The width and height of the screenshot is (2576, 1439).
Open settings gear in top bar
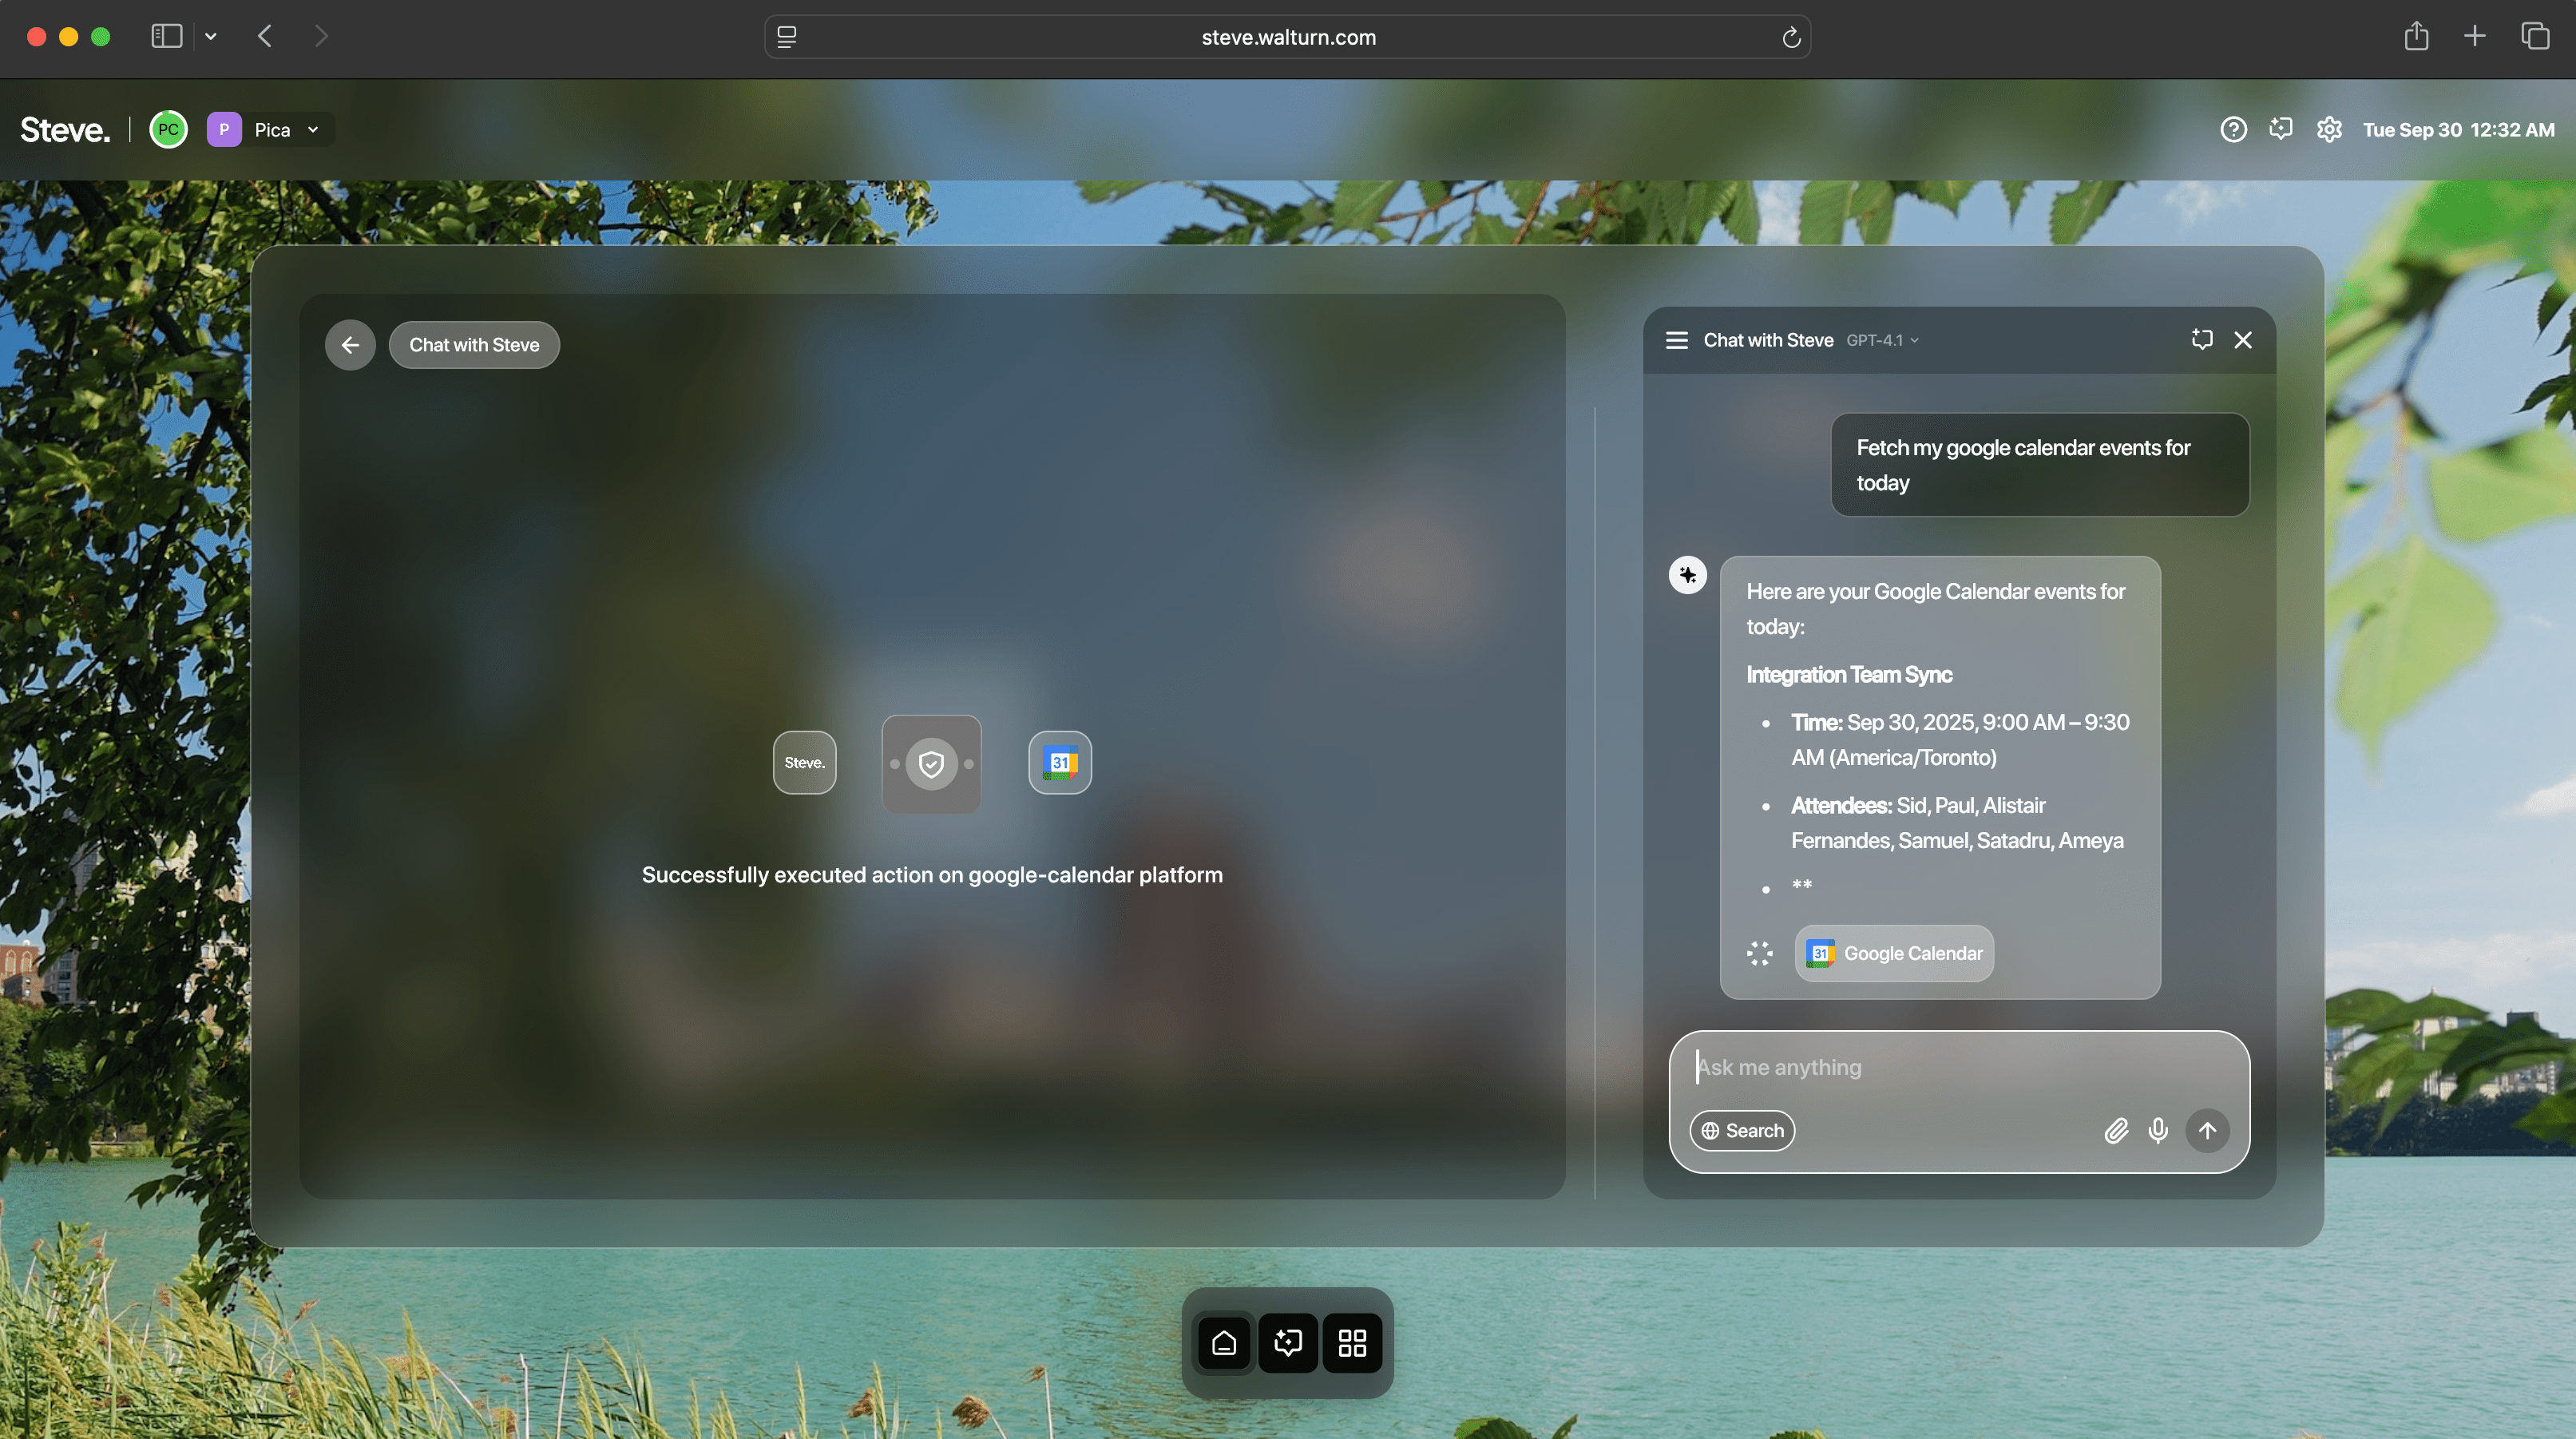pos(2329,130)
